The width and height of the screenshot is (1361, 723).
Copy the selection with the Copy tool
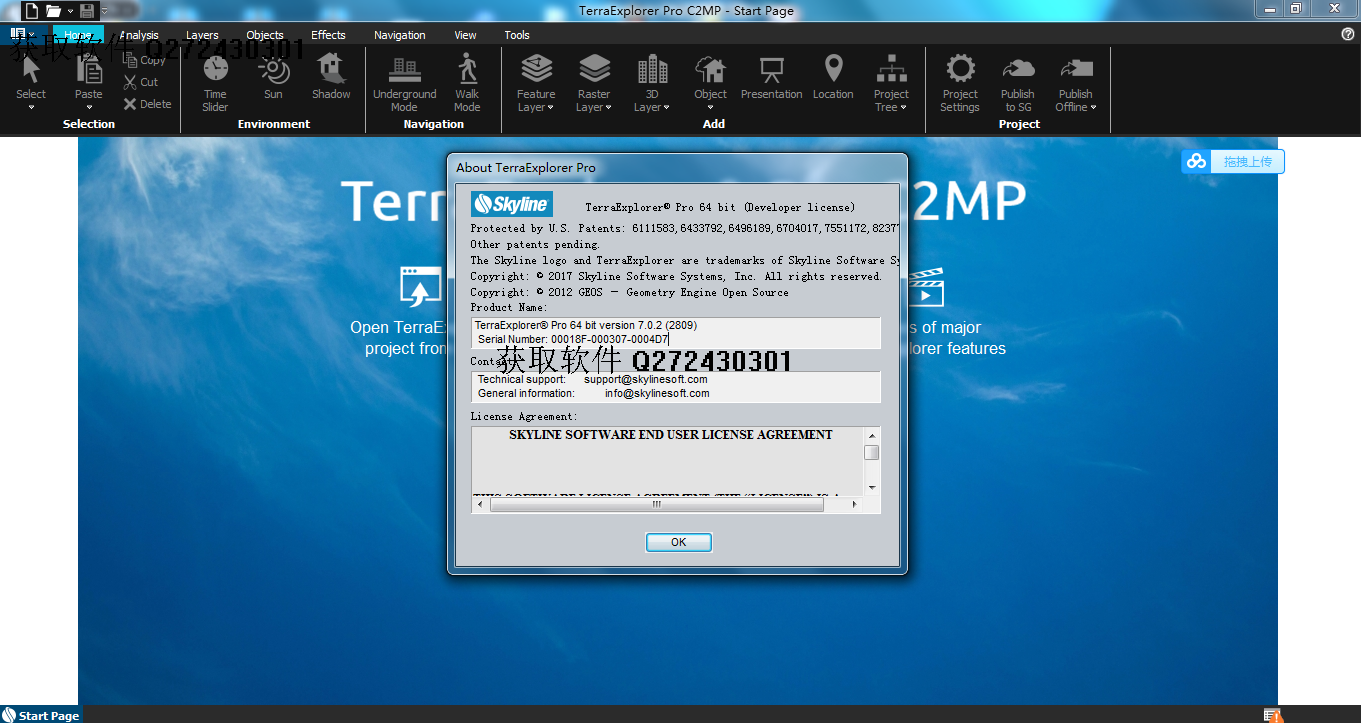coord(144,60)
